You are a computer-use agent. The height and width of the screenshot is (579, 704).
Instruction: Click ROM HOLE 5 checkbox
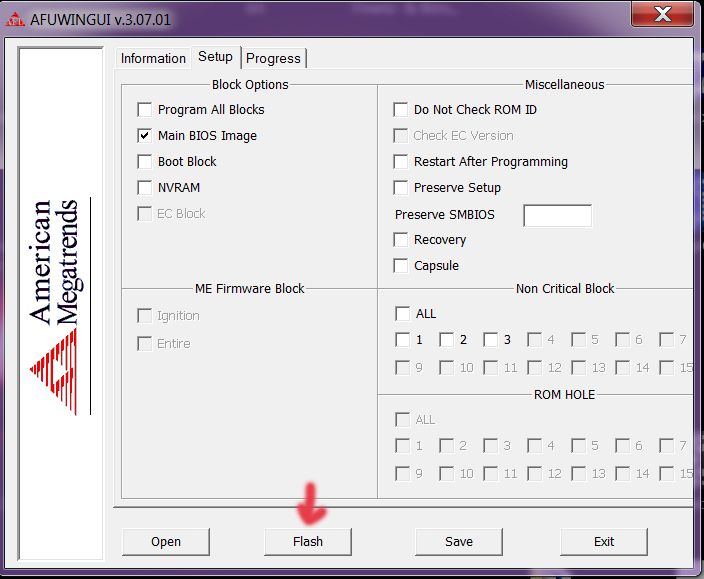pos(578,446)
